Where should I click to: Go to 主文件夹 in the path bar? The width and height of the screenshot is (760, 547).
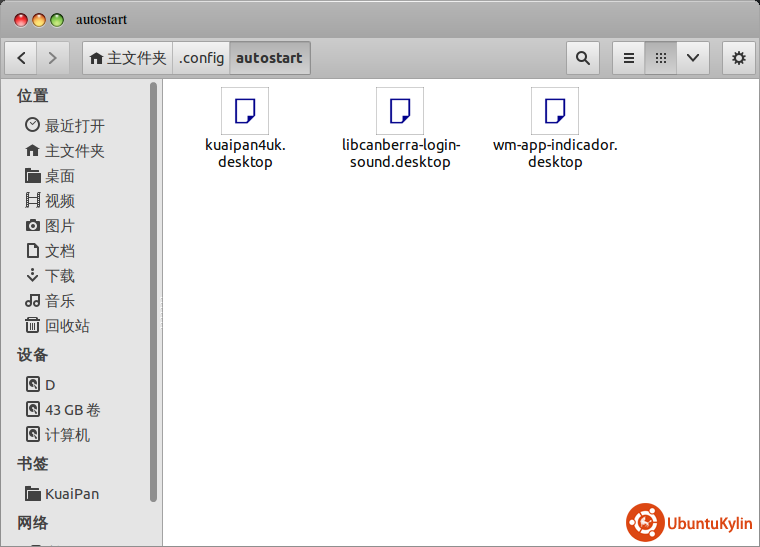128,58
